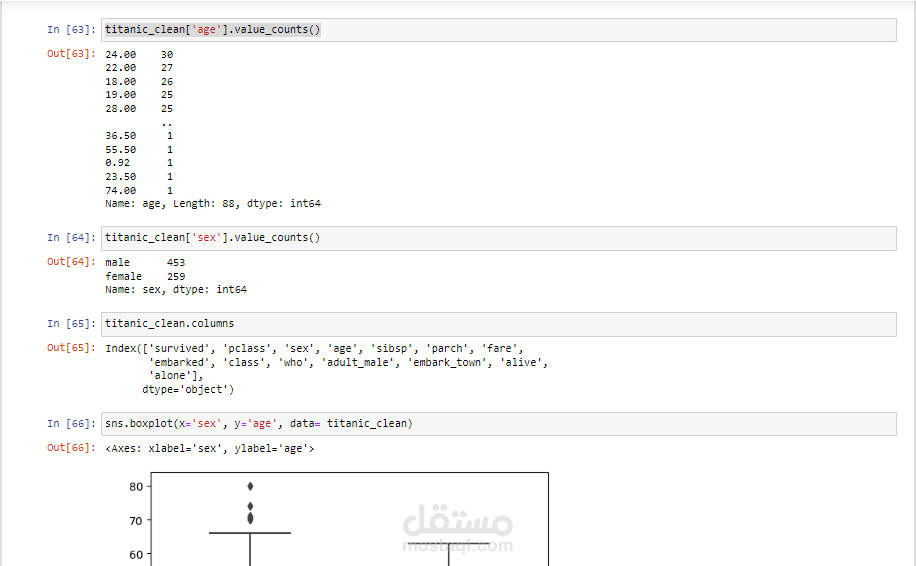Select the In [63] prompt label
Screen dimensions: 916x566
point(71,30)
